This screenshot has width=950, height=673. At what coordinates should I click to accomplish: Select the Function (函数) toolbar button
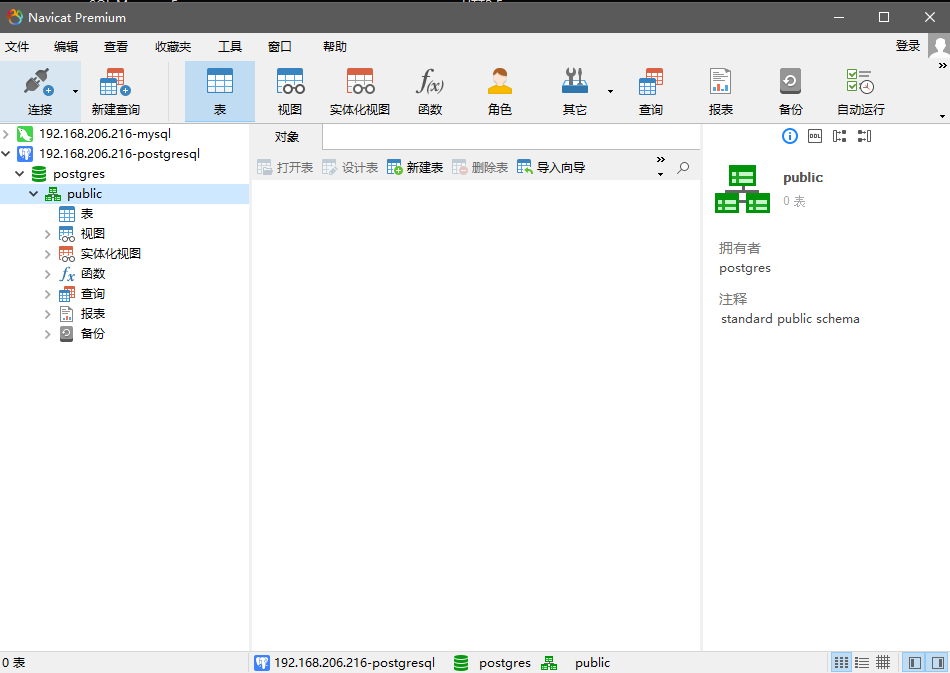pos(430,91)
